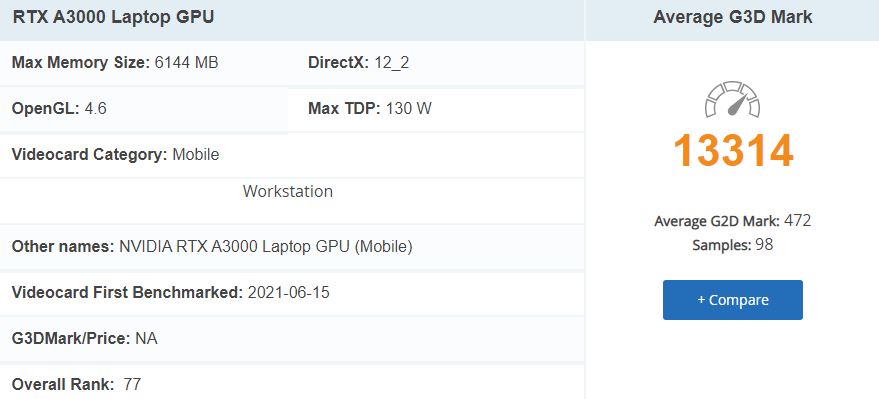
Task: Click the Videocard First Benchmarked date 2021-06-15
Action: click(289, 292)
